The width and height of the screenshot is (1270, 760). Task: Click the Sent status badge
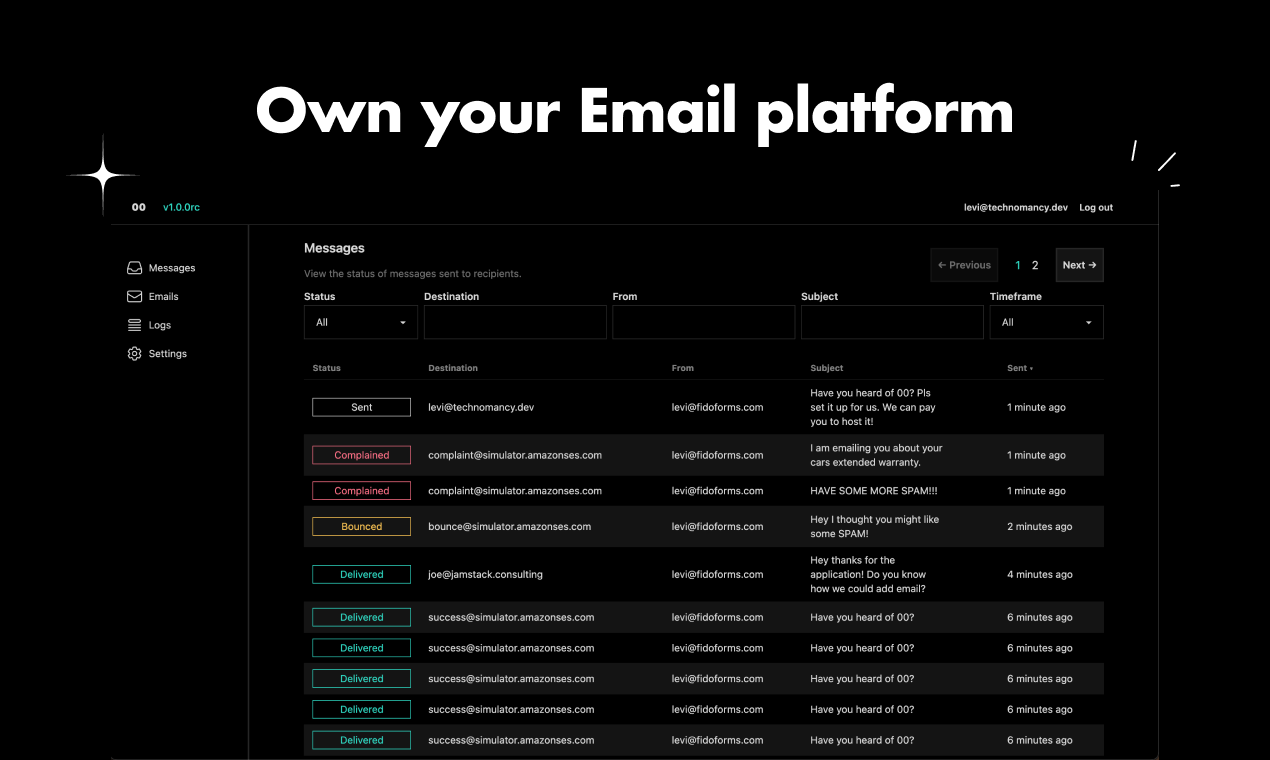[361, 407]
